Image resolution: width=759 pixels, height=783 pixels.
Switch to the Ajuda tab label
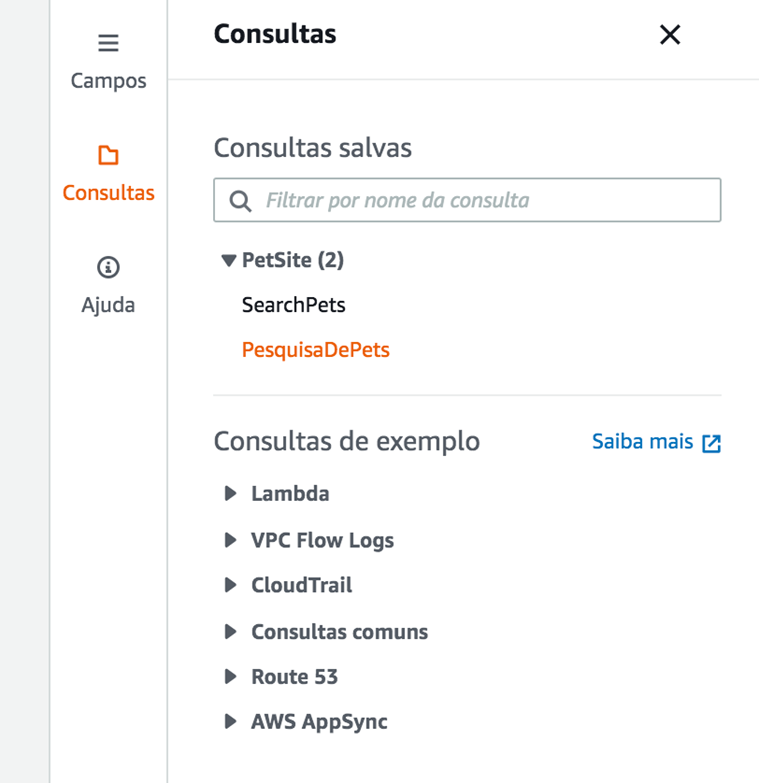[108, 305]
